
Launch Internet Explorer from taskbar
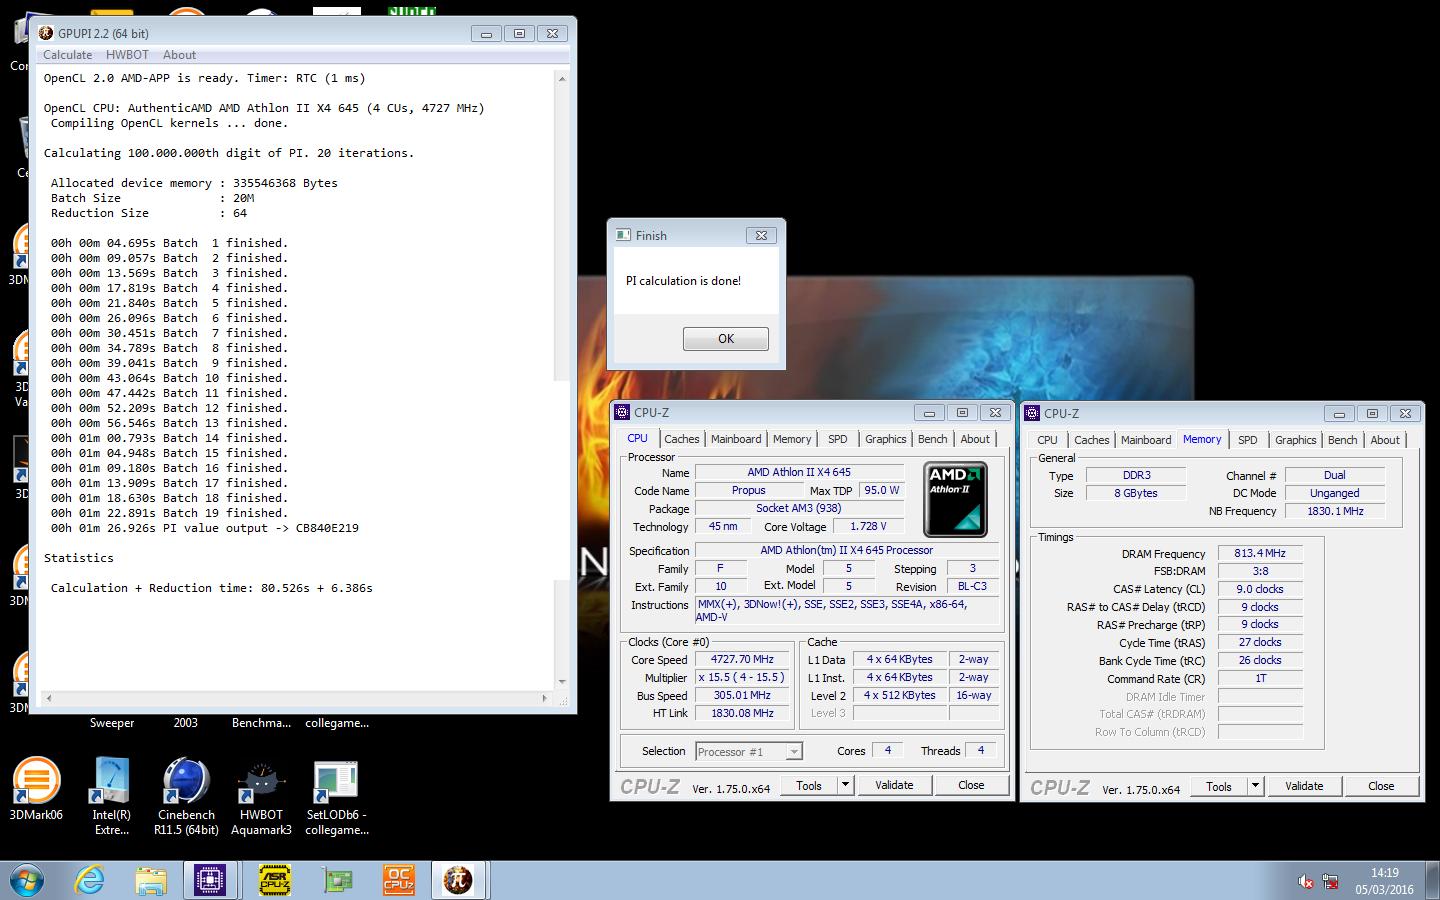[x=90, y=880]
